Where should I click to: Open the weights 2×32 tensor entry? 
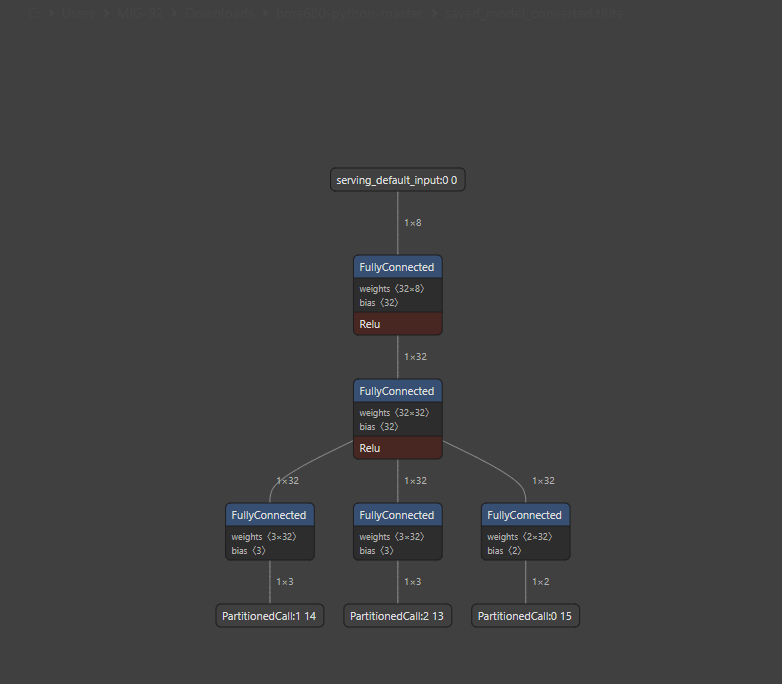coord(518,537)
